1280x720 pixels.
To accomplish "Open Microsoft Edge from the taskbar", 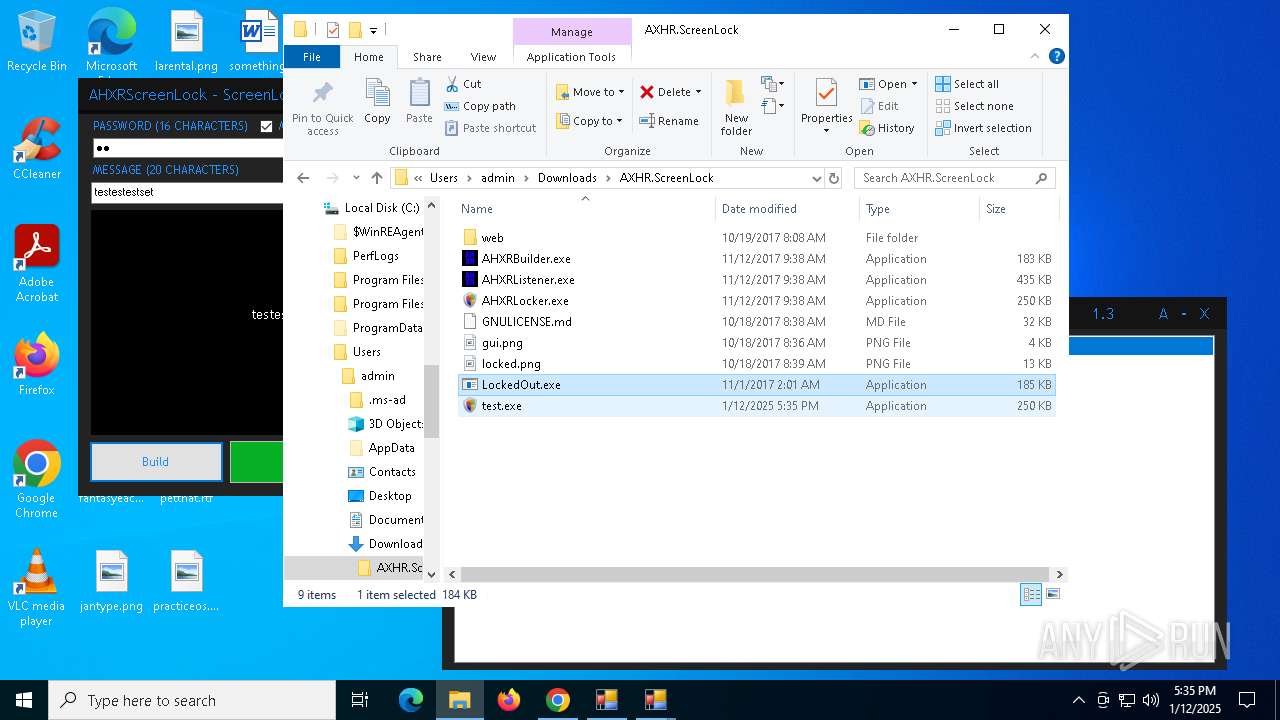I will coord(411,700).
